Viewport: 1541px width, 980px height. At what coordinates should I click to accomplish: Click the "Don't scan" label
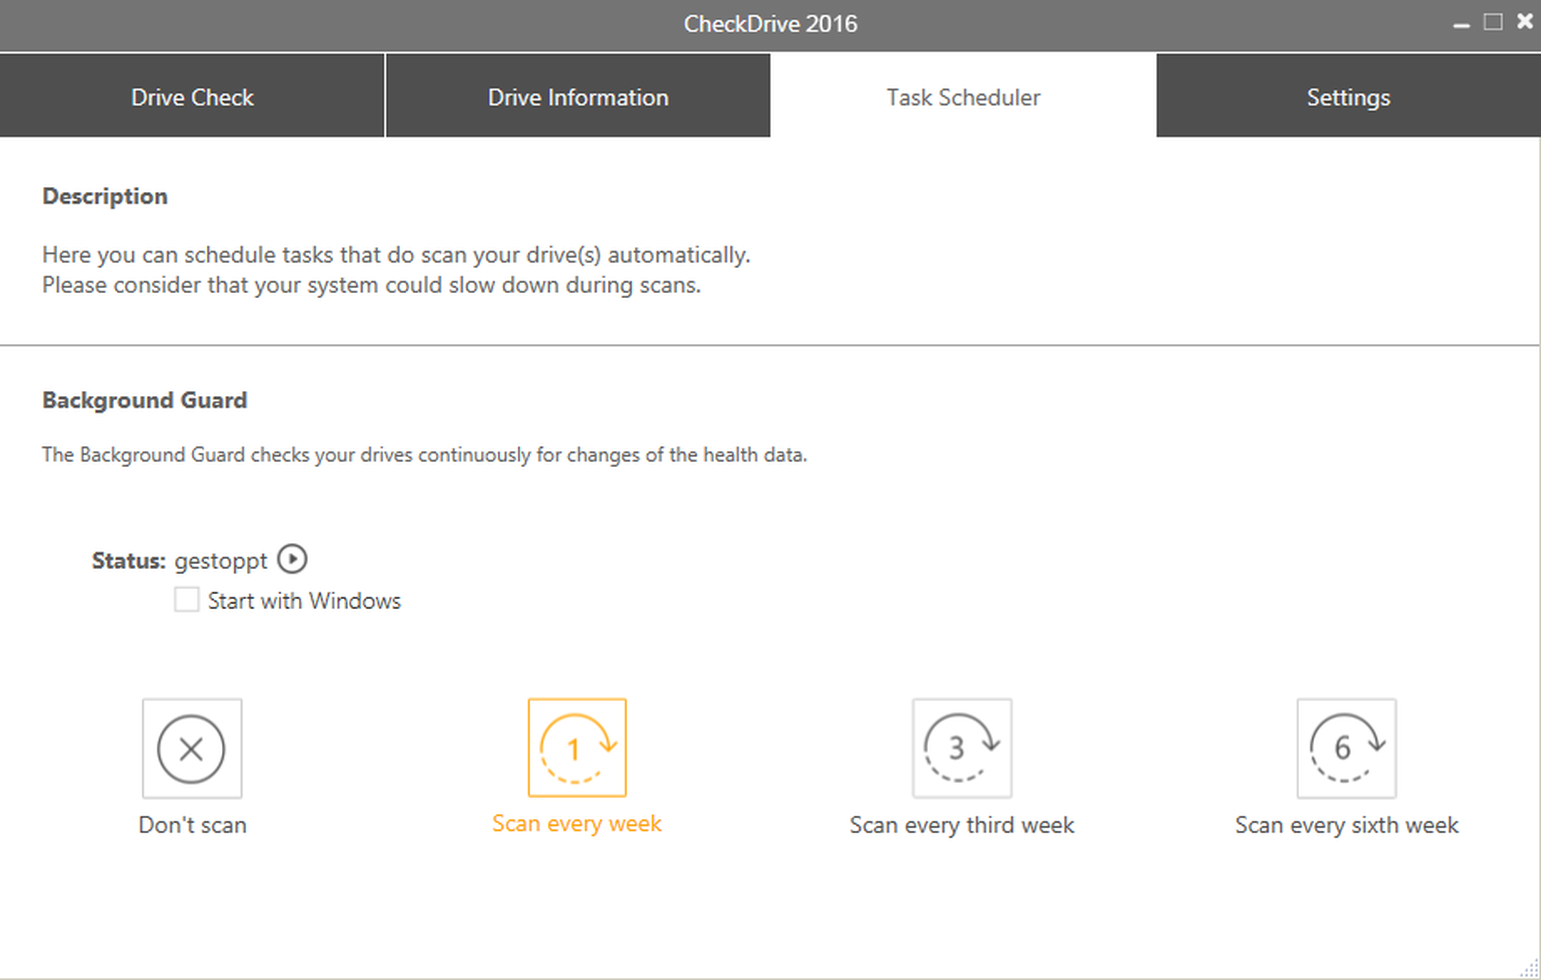[x=193, y=825]
